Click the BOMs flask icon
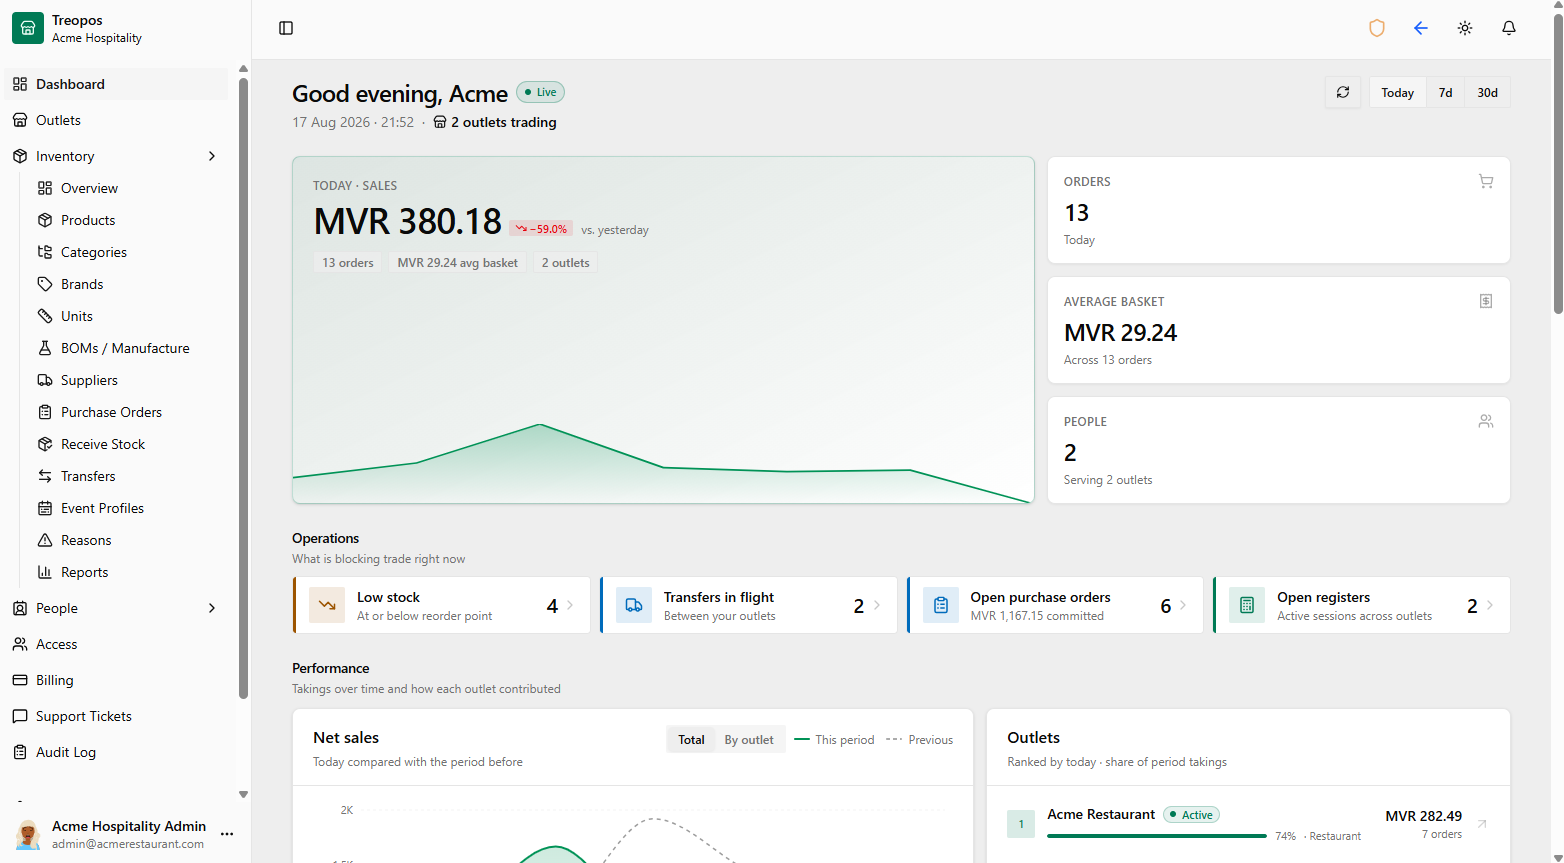The image size is (1564, 863). pos(45,348)
